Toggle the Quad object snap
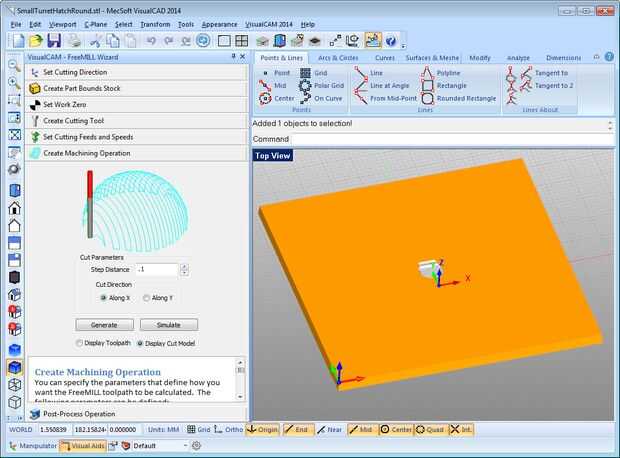The image size is (620, 458). (x=431, y=430)
